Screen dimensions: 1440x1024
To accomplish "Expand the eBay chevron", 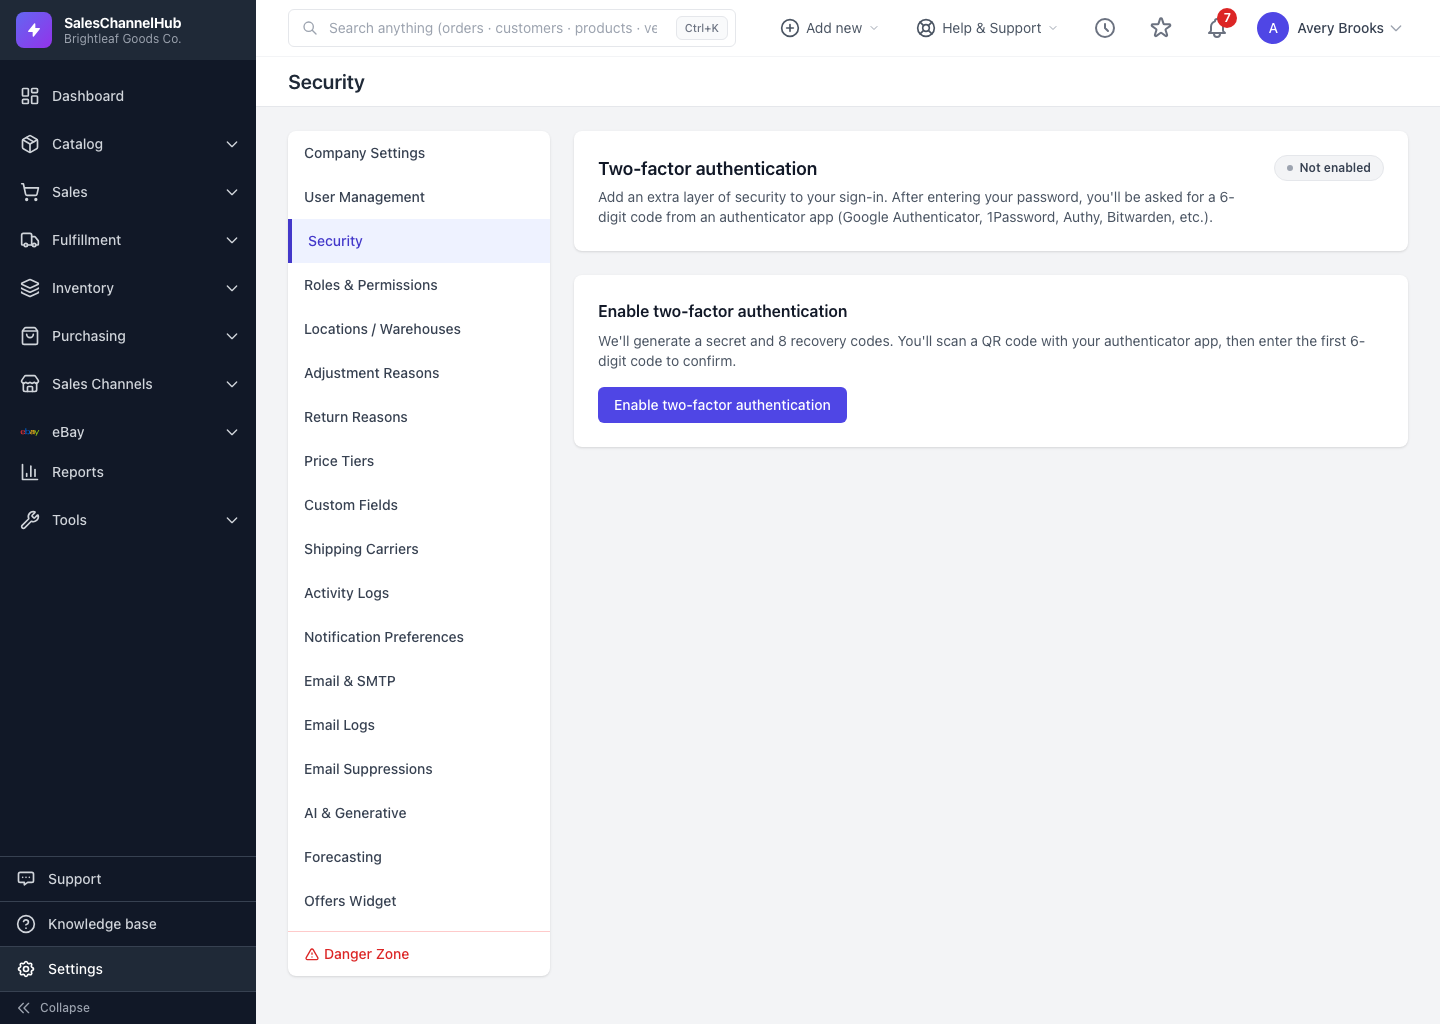I will click(232, 432).
